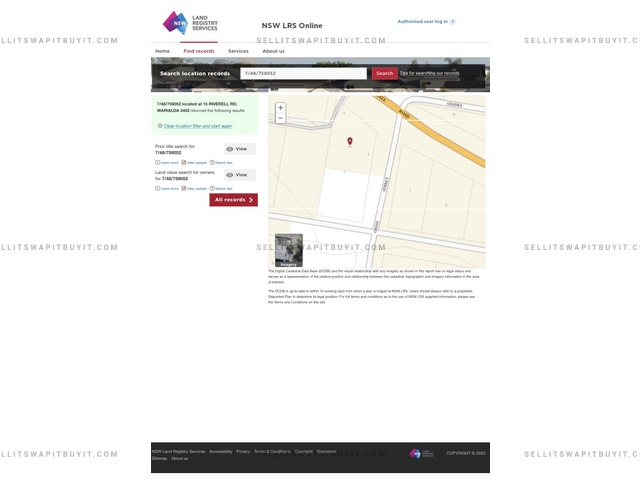The width and height of the screenshot is (640, 480).
Task: Open Terms & Conditions in the footer
Action: tap(272, 451)
